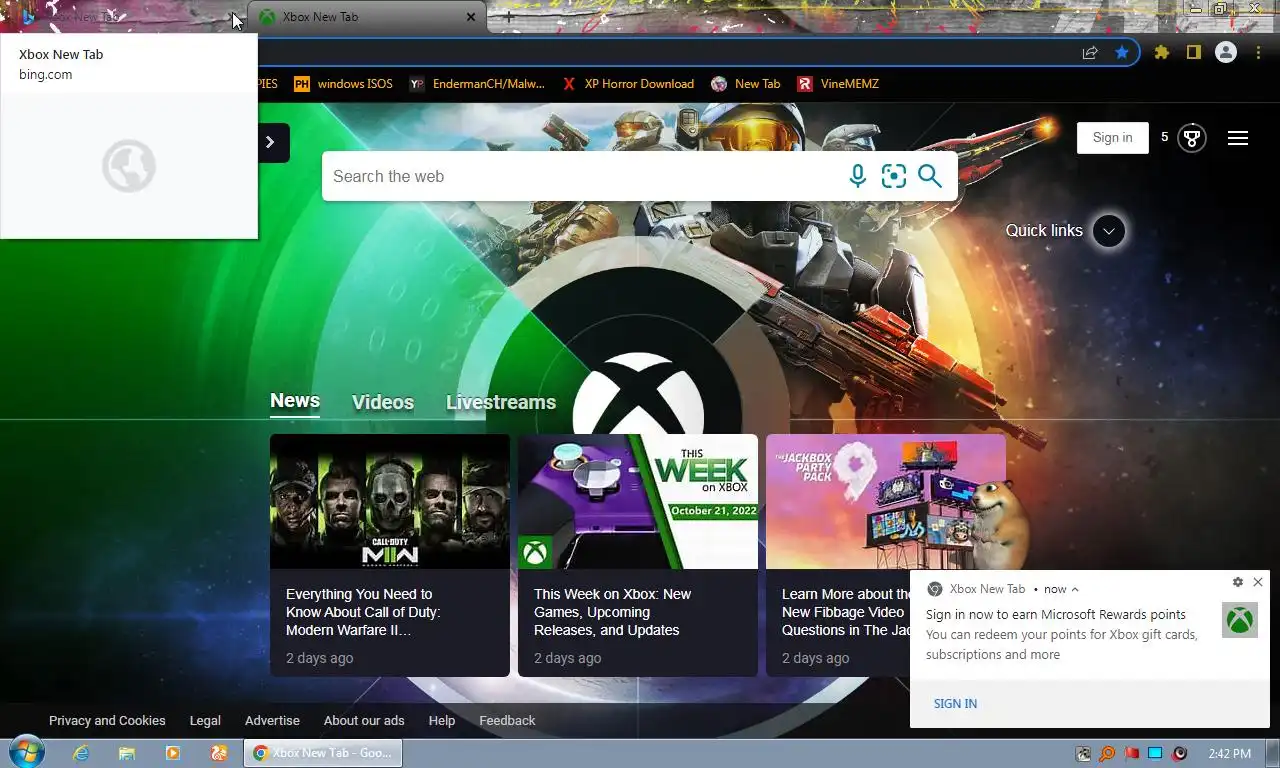Open the Help footer link
This screenshot has width=1280, height=768.
pos(442,720)
